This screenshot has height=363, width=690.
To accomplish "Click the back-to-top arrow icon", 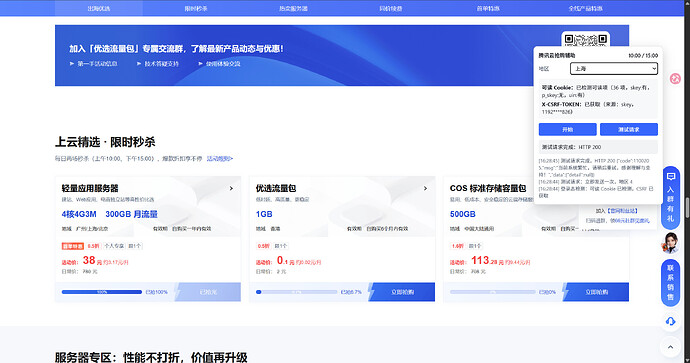I will (670, 347).
